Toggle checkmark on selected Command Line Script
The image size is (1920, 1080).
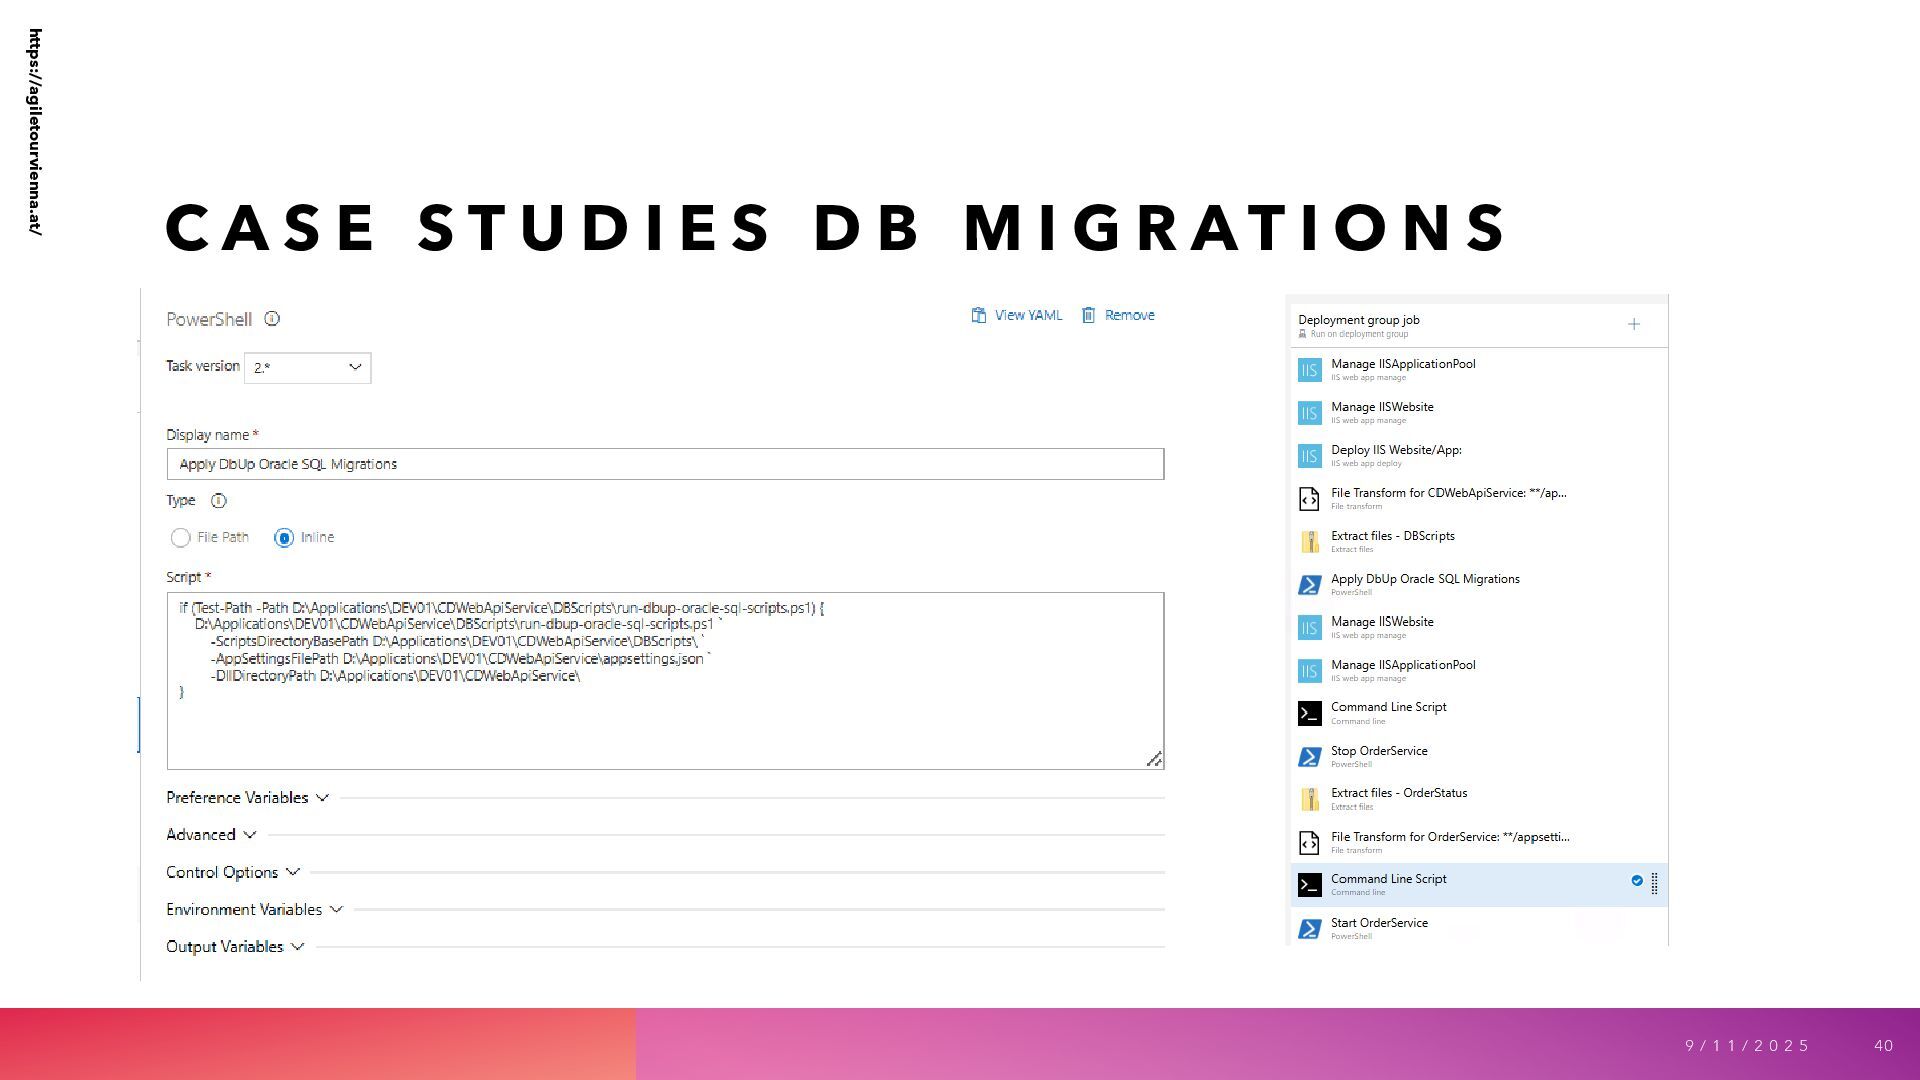1637,881
